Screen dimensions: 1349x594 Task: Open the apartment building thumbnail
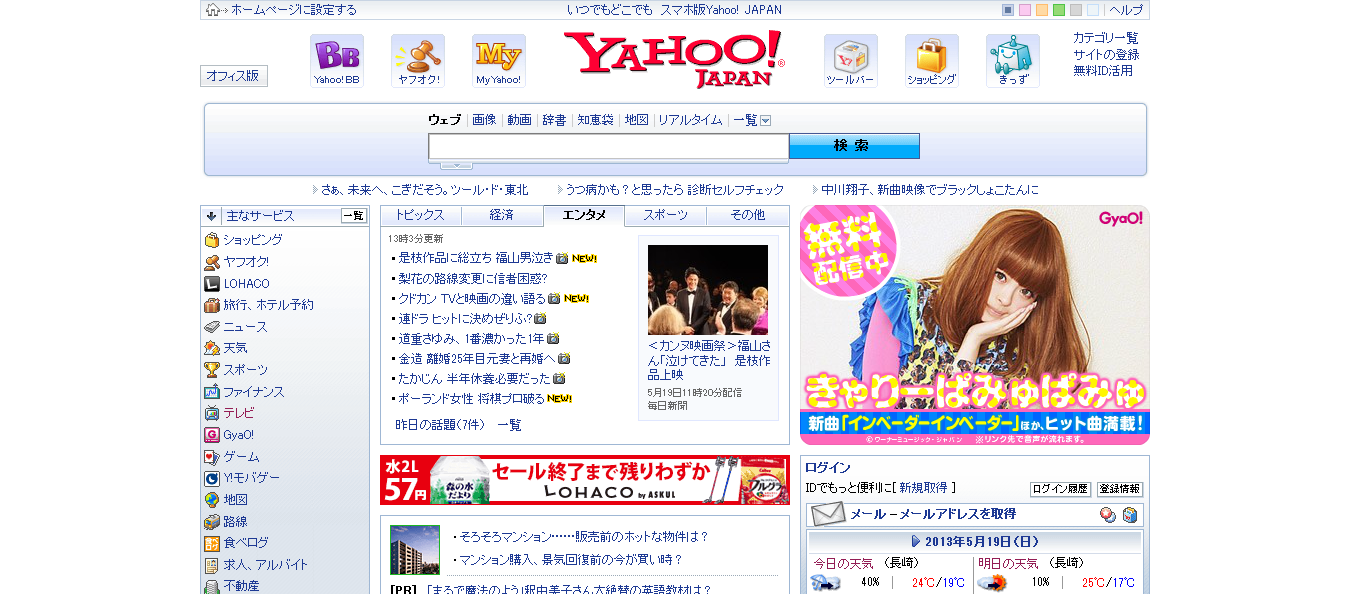pyautogui.click(x=415, y=549)
